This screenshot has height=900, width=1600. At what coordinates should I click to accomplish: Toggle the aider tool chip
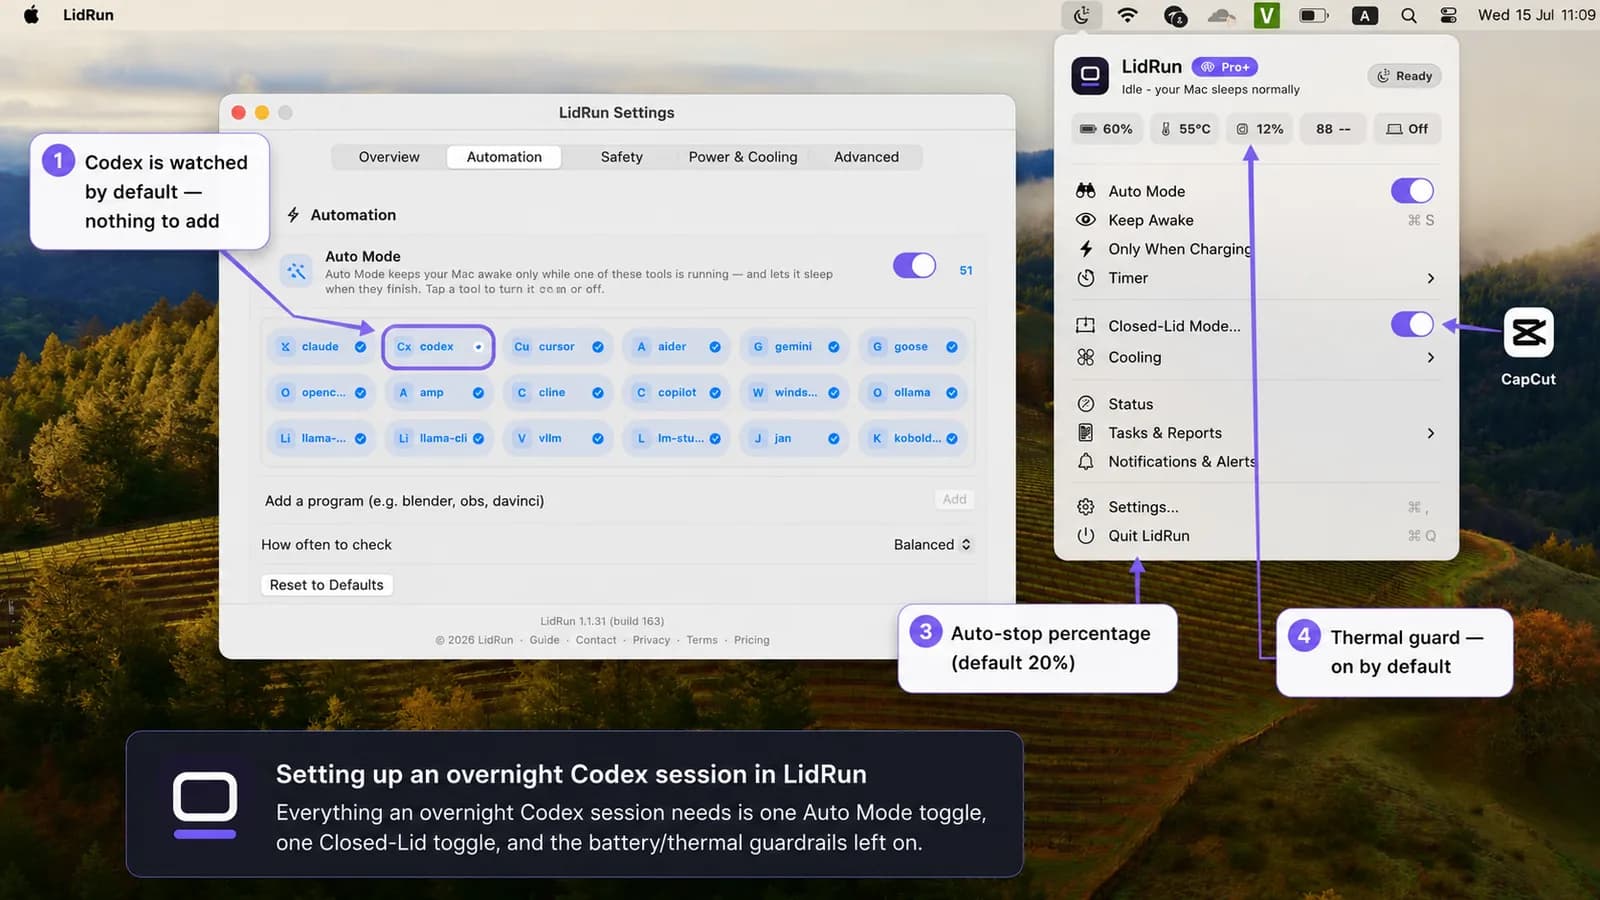(677, 347)
